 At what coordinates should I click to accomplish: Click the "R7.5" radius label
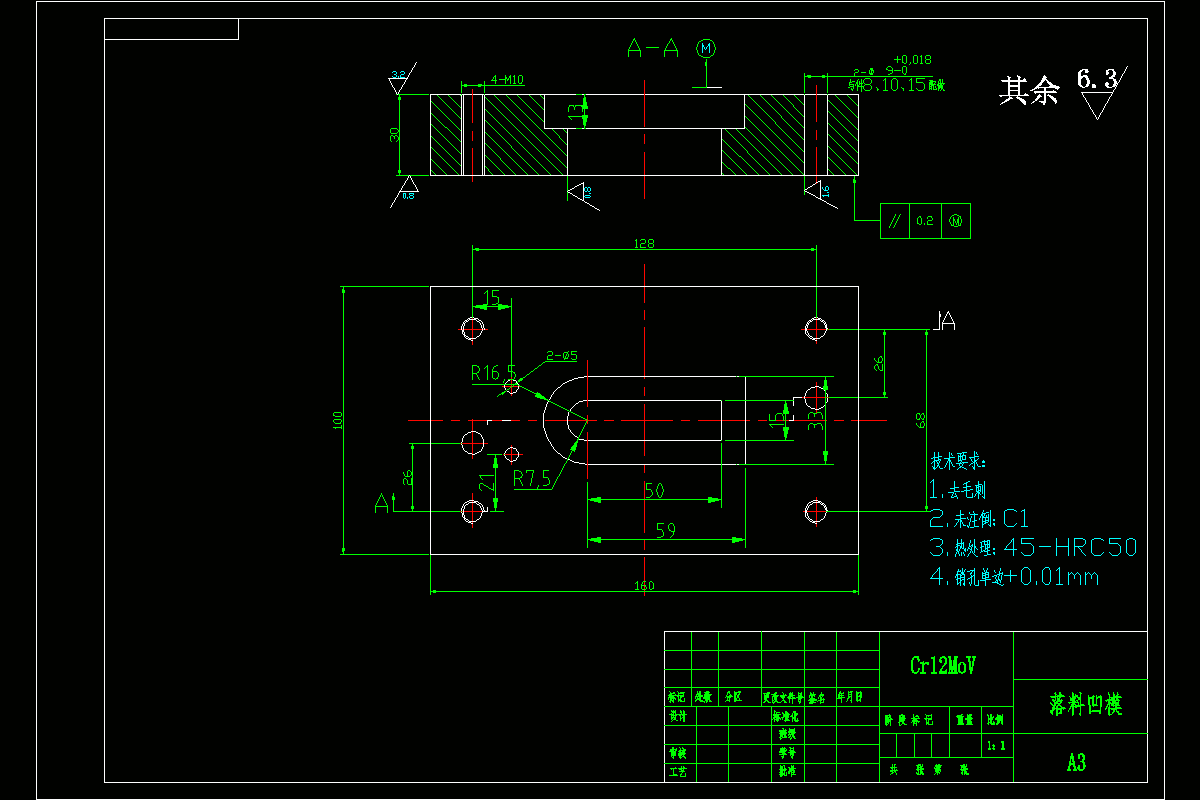532,479
